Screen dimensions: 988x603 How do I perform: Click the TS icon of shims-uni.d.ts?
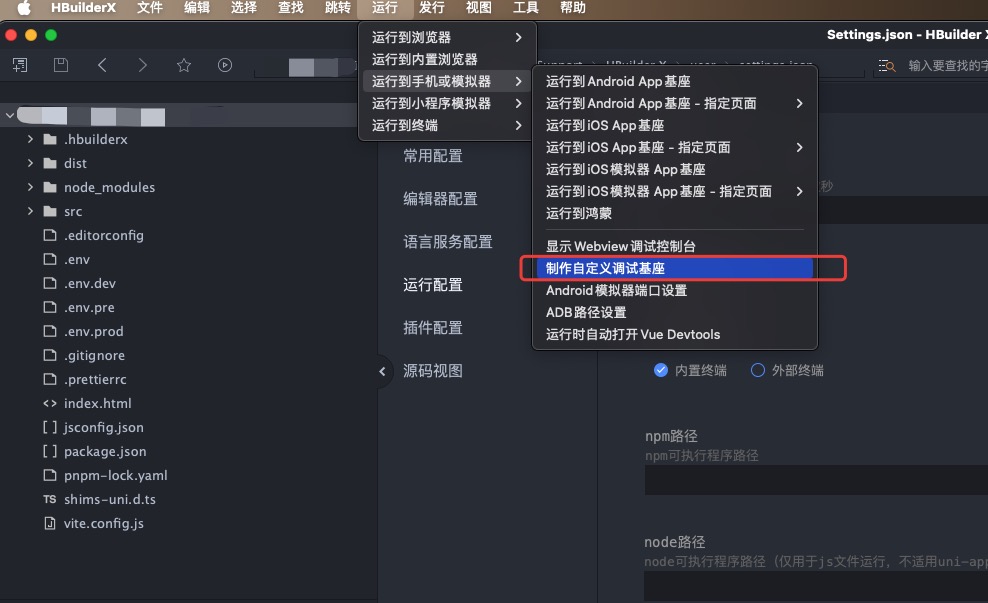50,499
